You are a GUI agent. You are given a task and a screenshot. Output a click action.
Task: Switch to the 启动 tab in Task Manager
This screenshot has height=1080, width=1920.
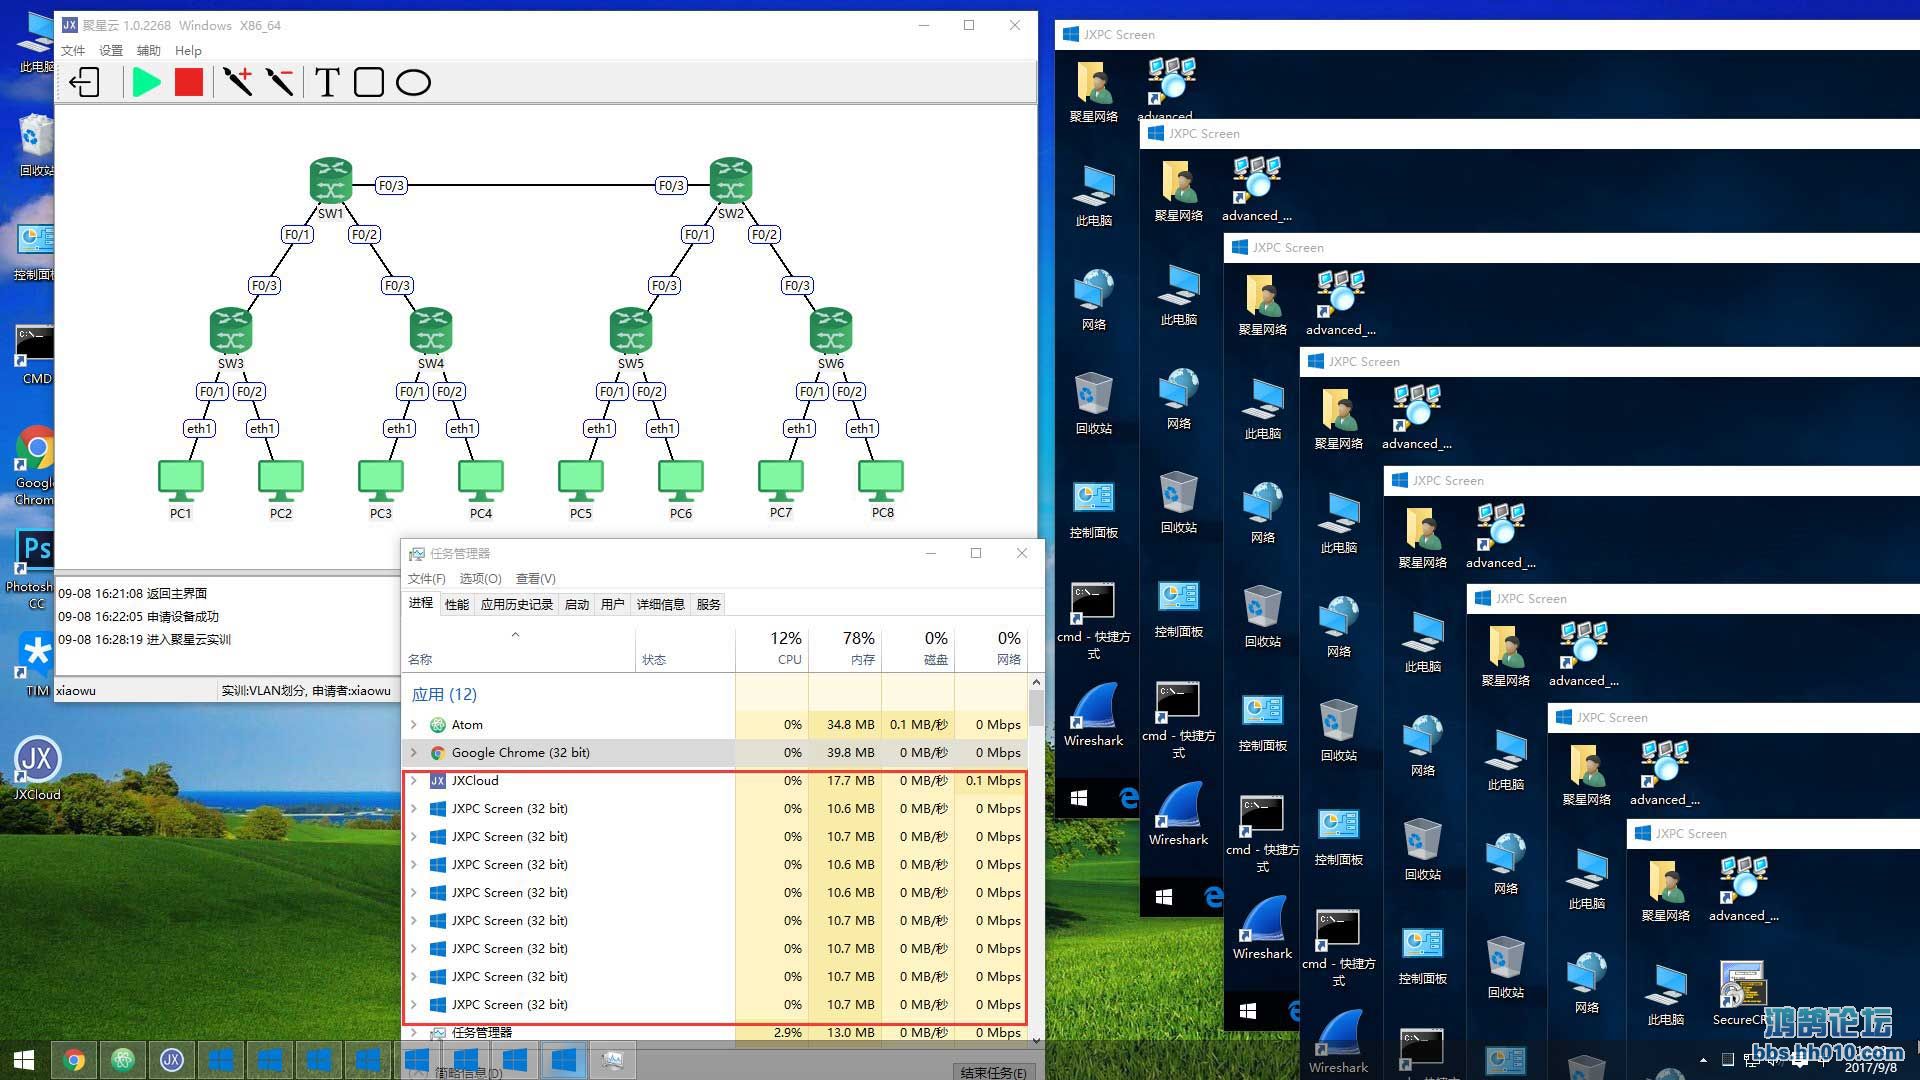(x=577, y=604)
